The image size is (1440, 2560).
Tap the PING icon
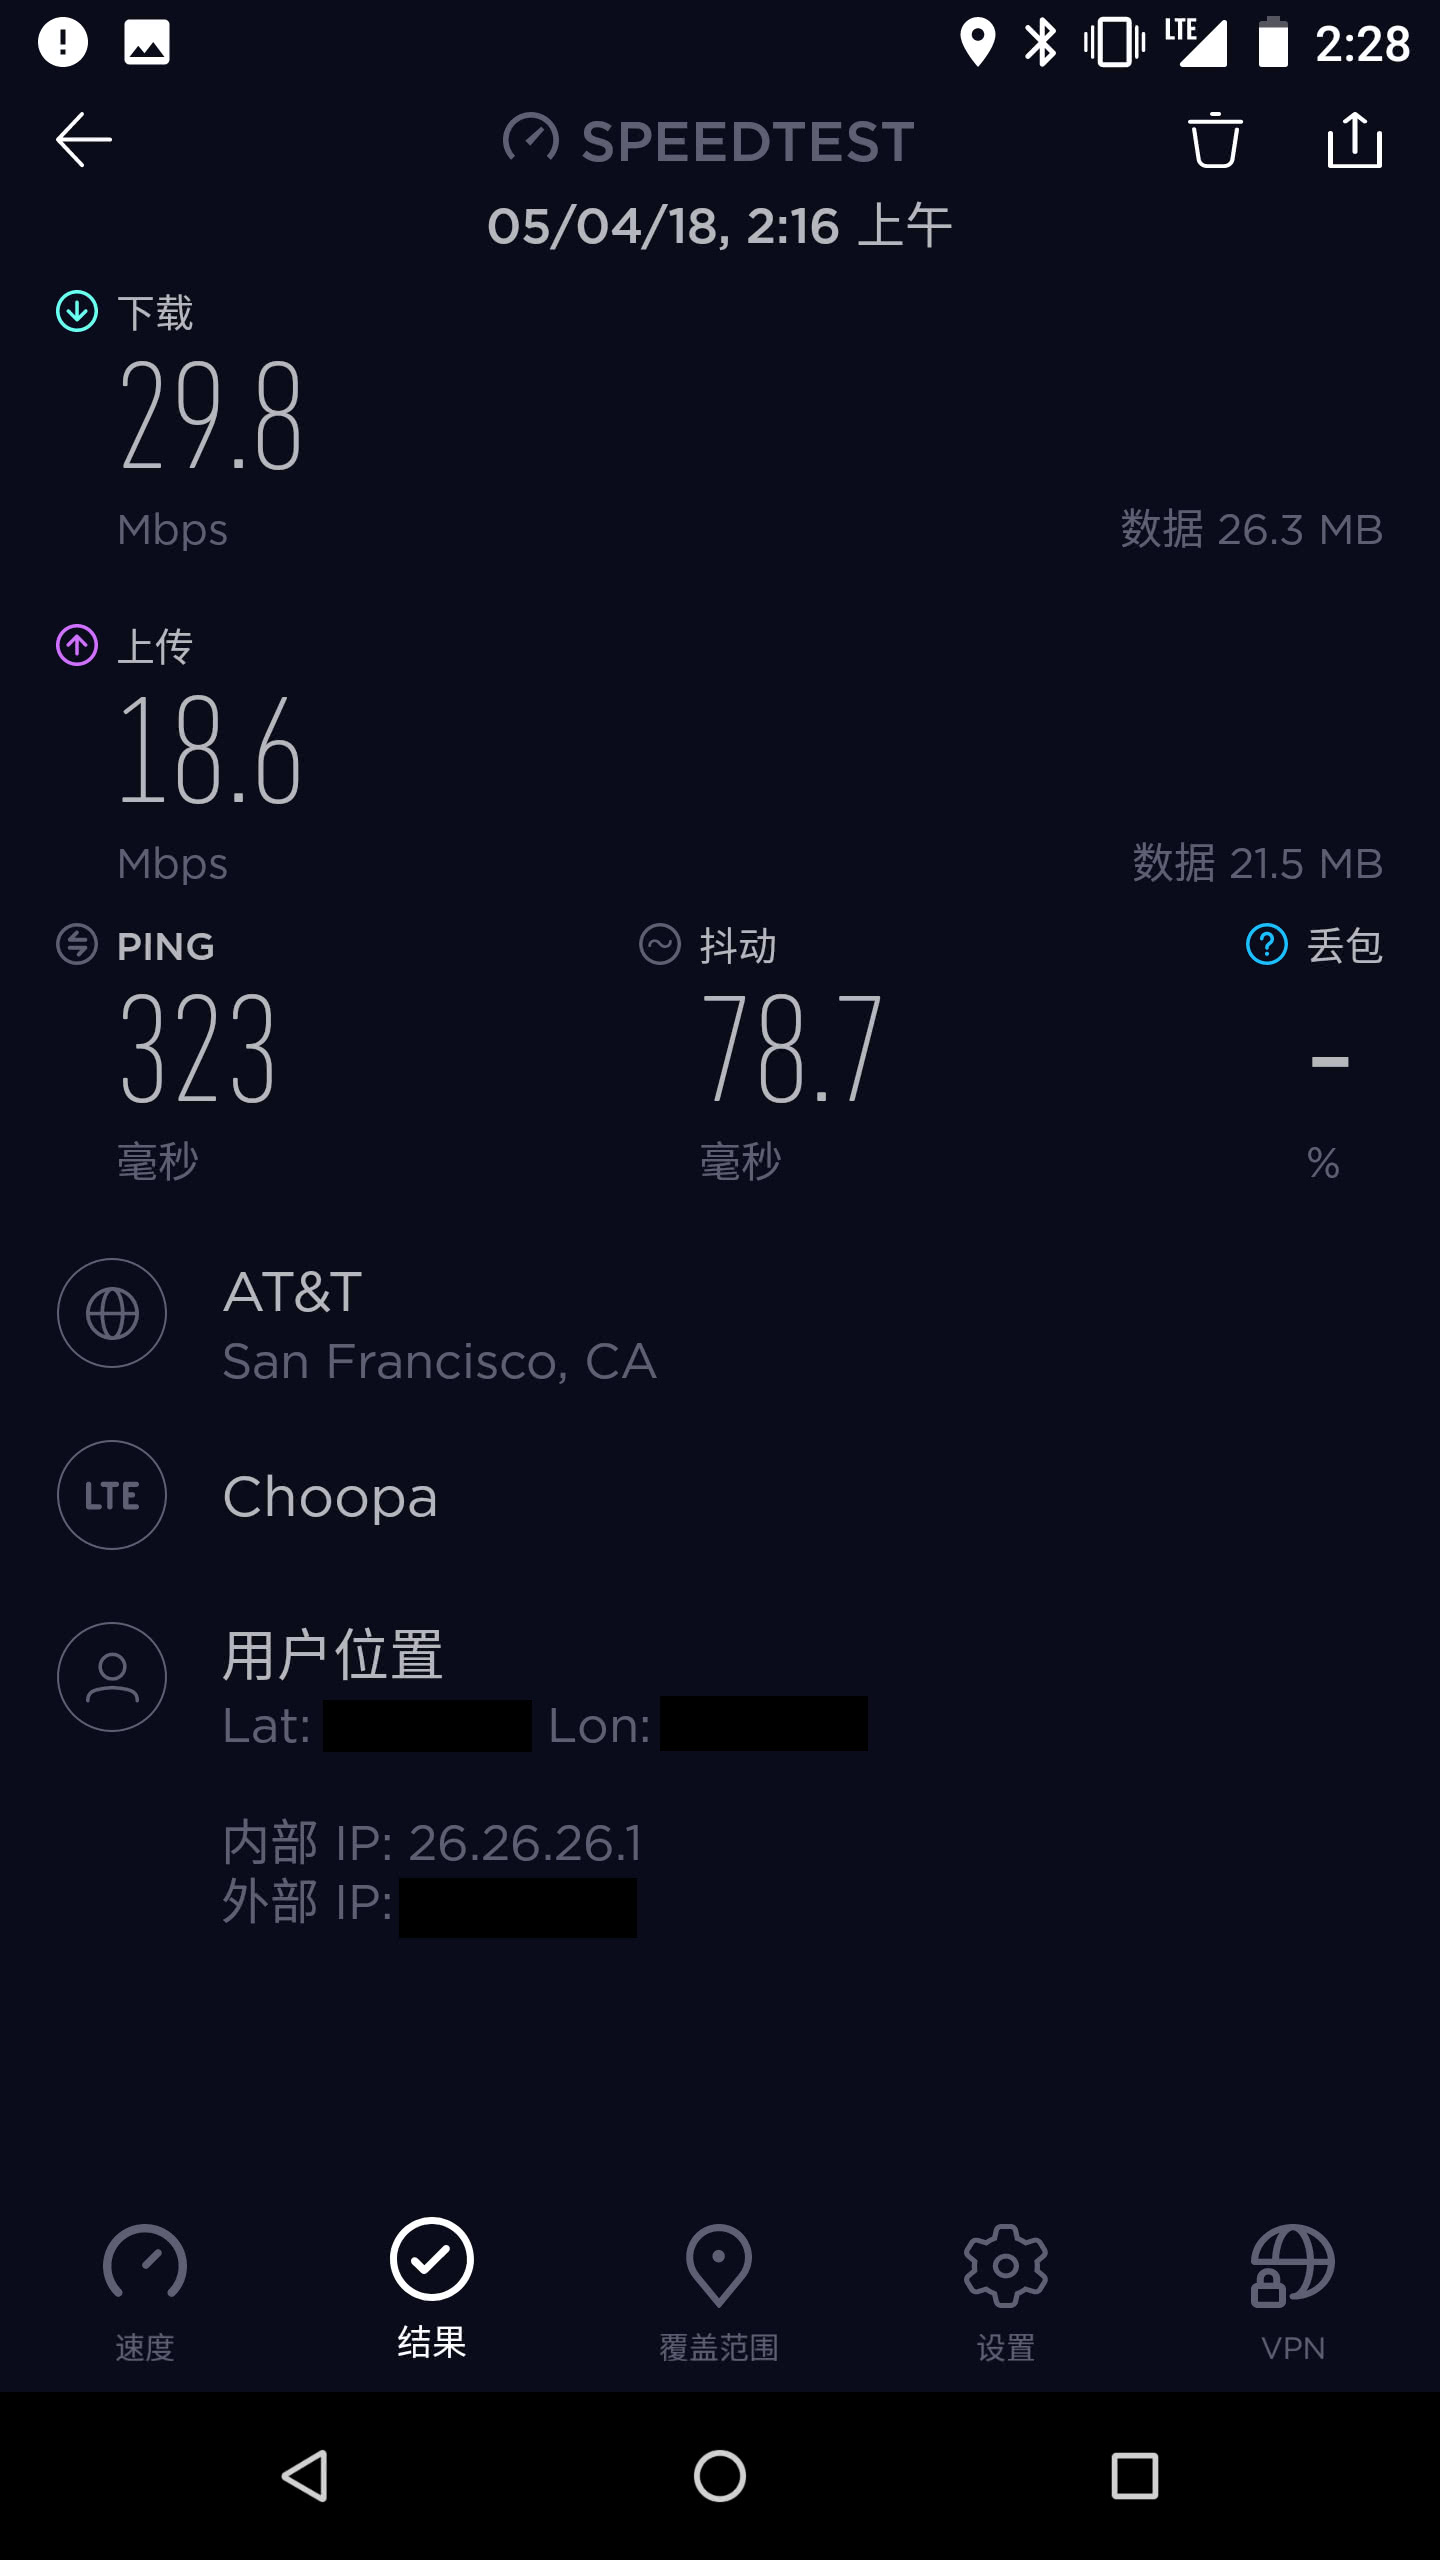point(77,944)
